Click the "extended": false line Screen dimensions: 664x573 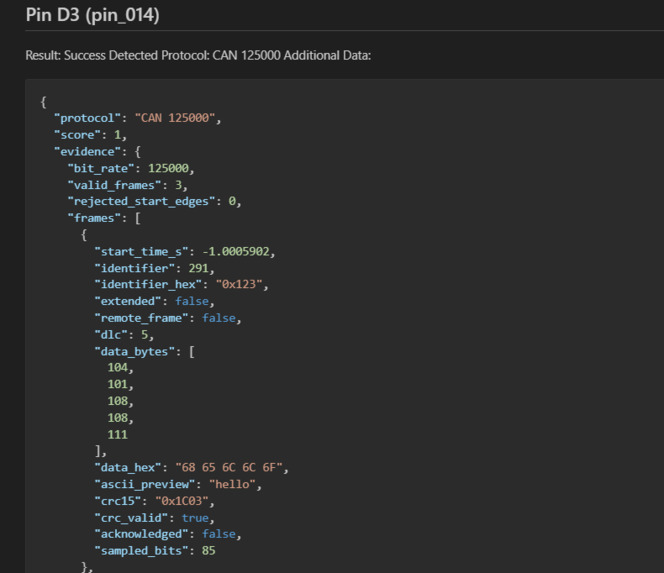point(155,301)
